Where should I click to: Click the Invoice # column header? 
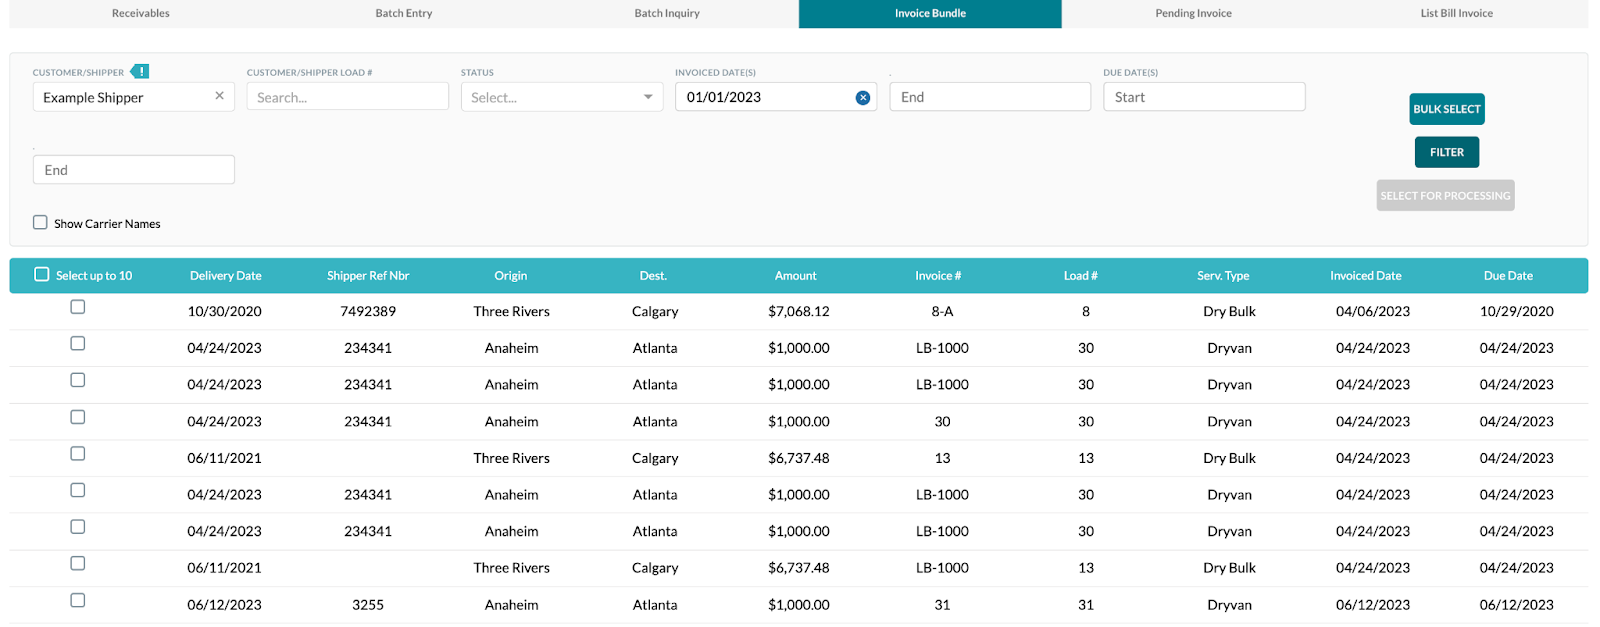[938, 276]
